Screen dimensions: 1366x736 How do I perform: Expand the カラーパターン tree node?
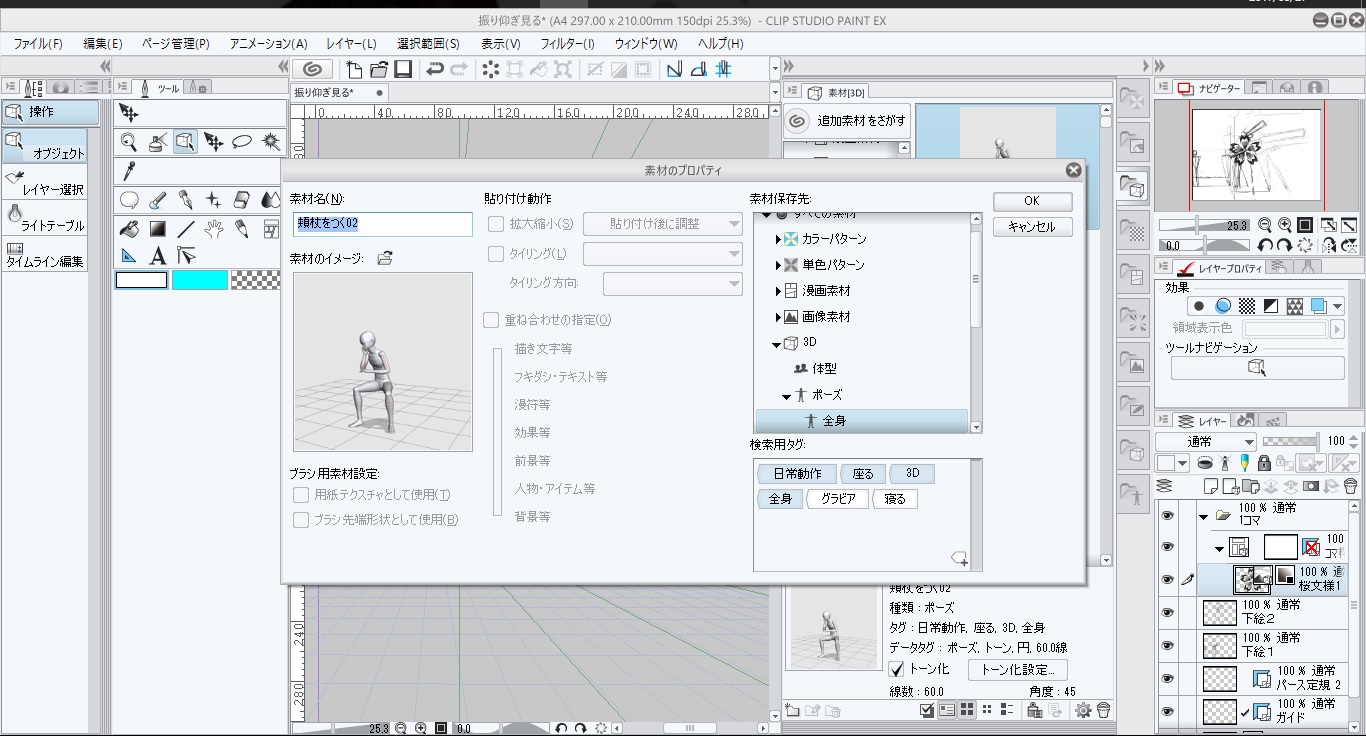click(779, 239)
